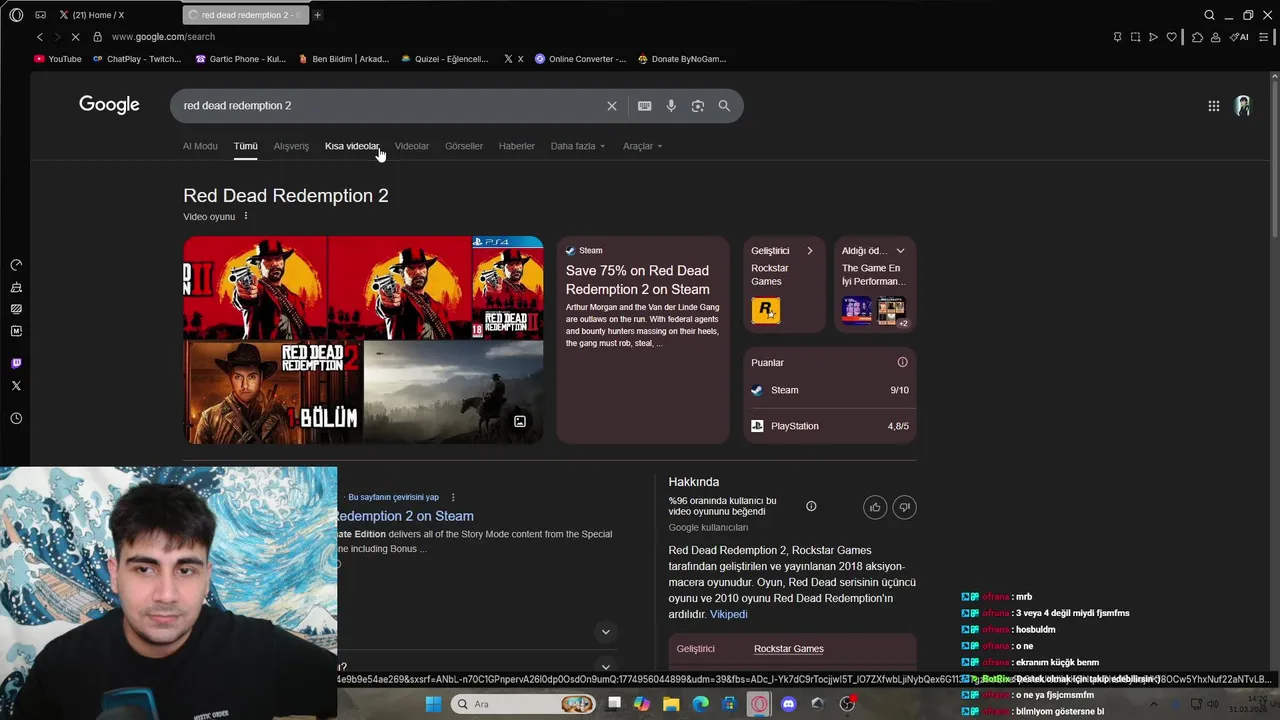Viewport: 1280px width, 720px height.
Task: Open the Videolar search tab
Action: [412, 146]
